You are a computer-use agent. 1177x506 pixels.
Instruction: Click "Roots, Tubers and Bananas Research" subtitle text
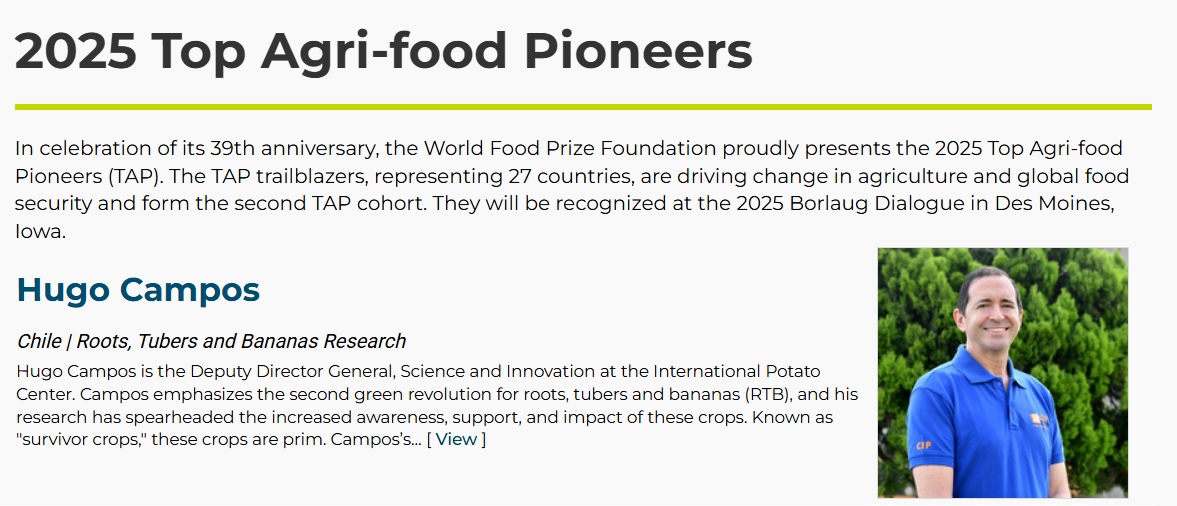coord(241,341)
